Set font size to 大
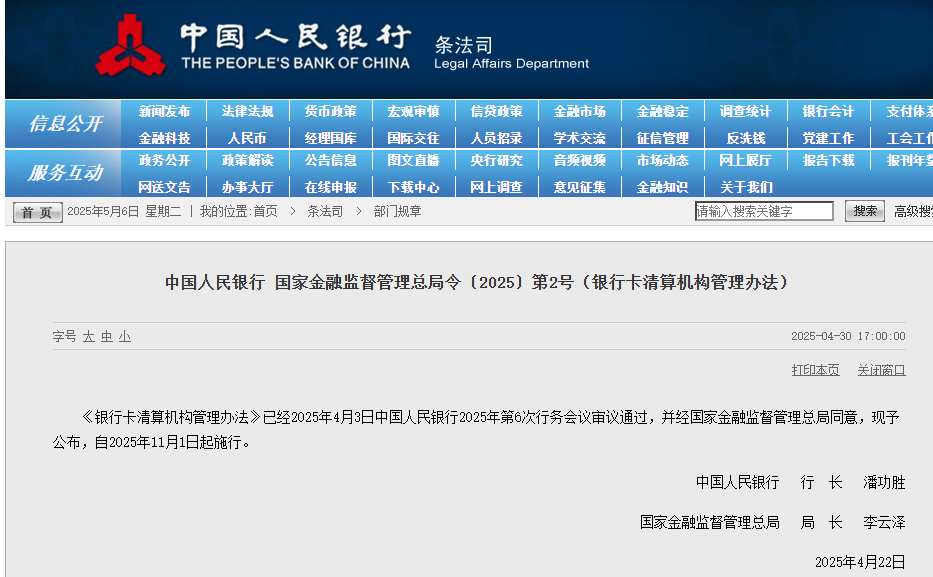Viewport: 933px width, 577px height. [x=89, y=337]
